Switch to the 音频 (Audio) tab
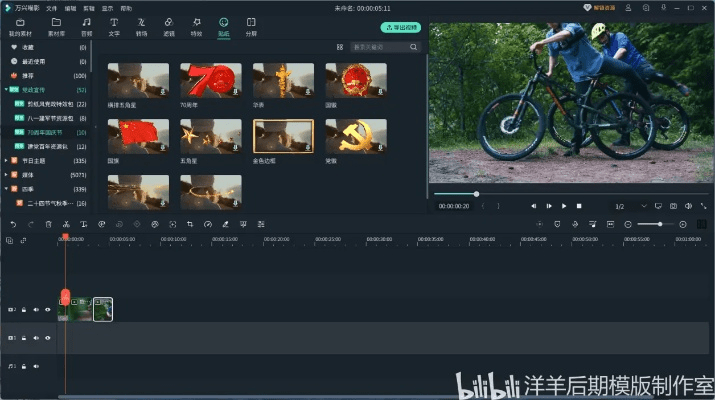This screenshot has width=715, height=400. pyautogui.click(x=86, y=25)
